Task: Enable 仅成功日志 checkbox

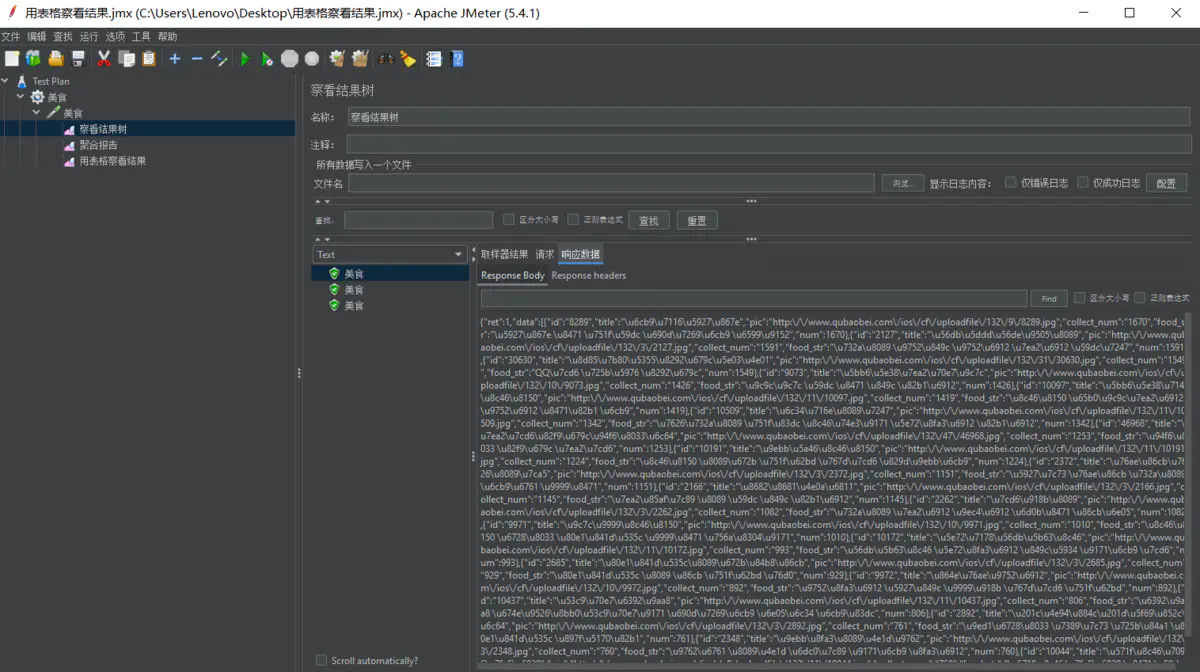Action: coord(1083,183)
